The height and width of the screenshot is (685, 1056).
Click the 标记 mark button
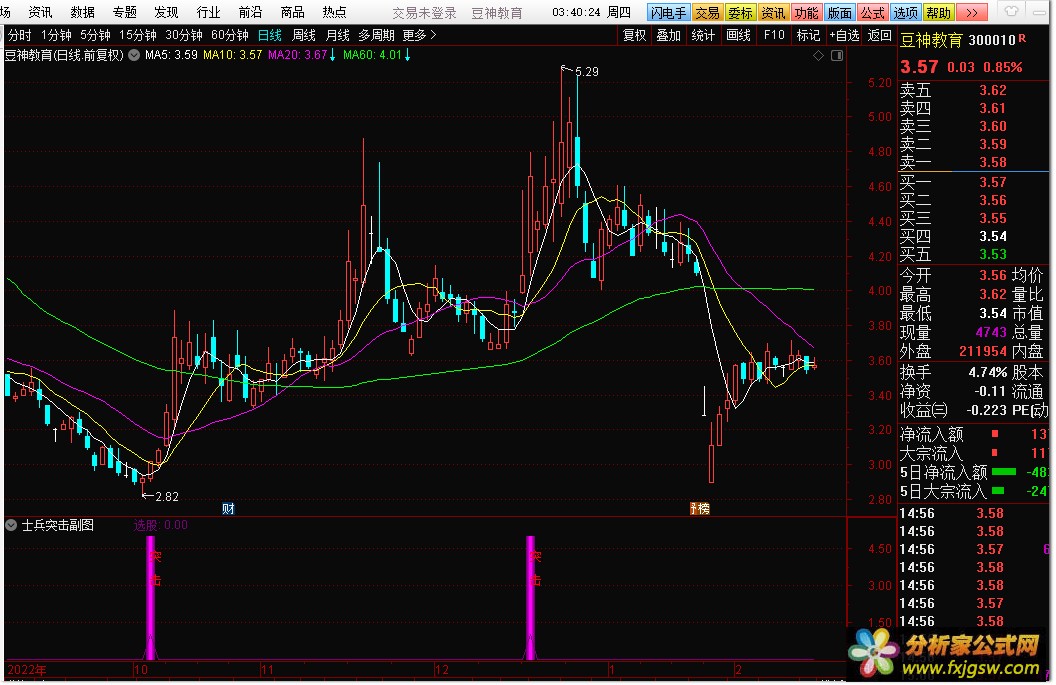click(808, 35)
